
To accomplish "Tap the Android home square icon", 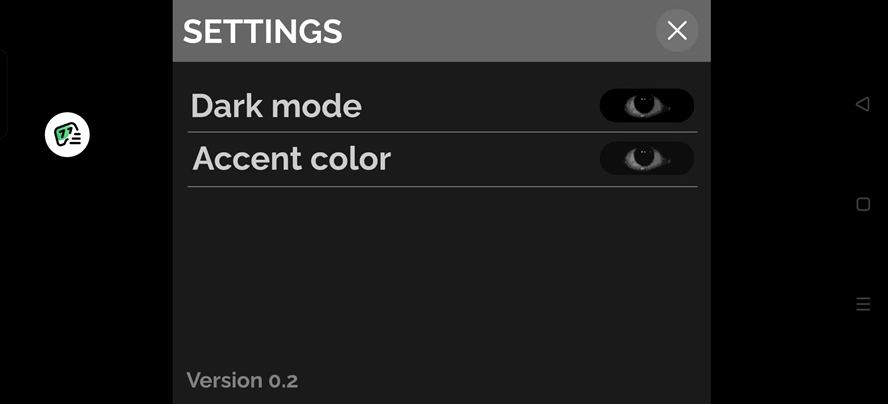I will tap(863, 204).
